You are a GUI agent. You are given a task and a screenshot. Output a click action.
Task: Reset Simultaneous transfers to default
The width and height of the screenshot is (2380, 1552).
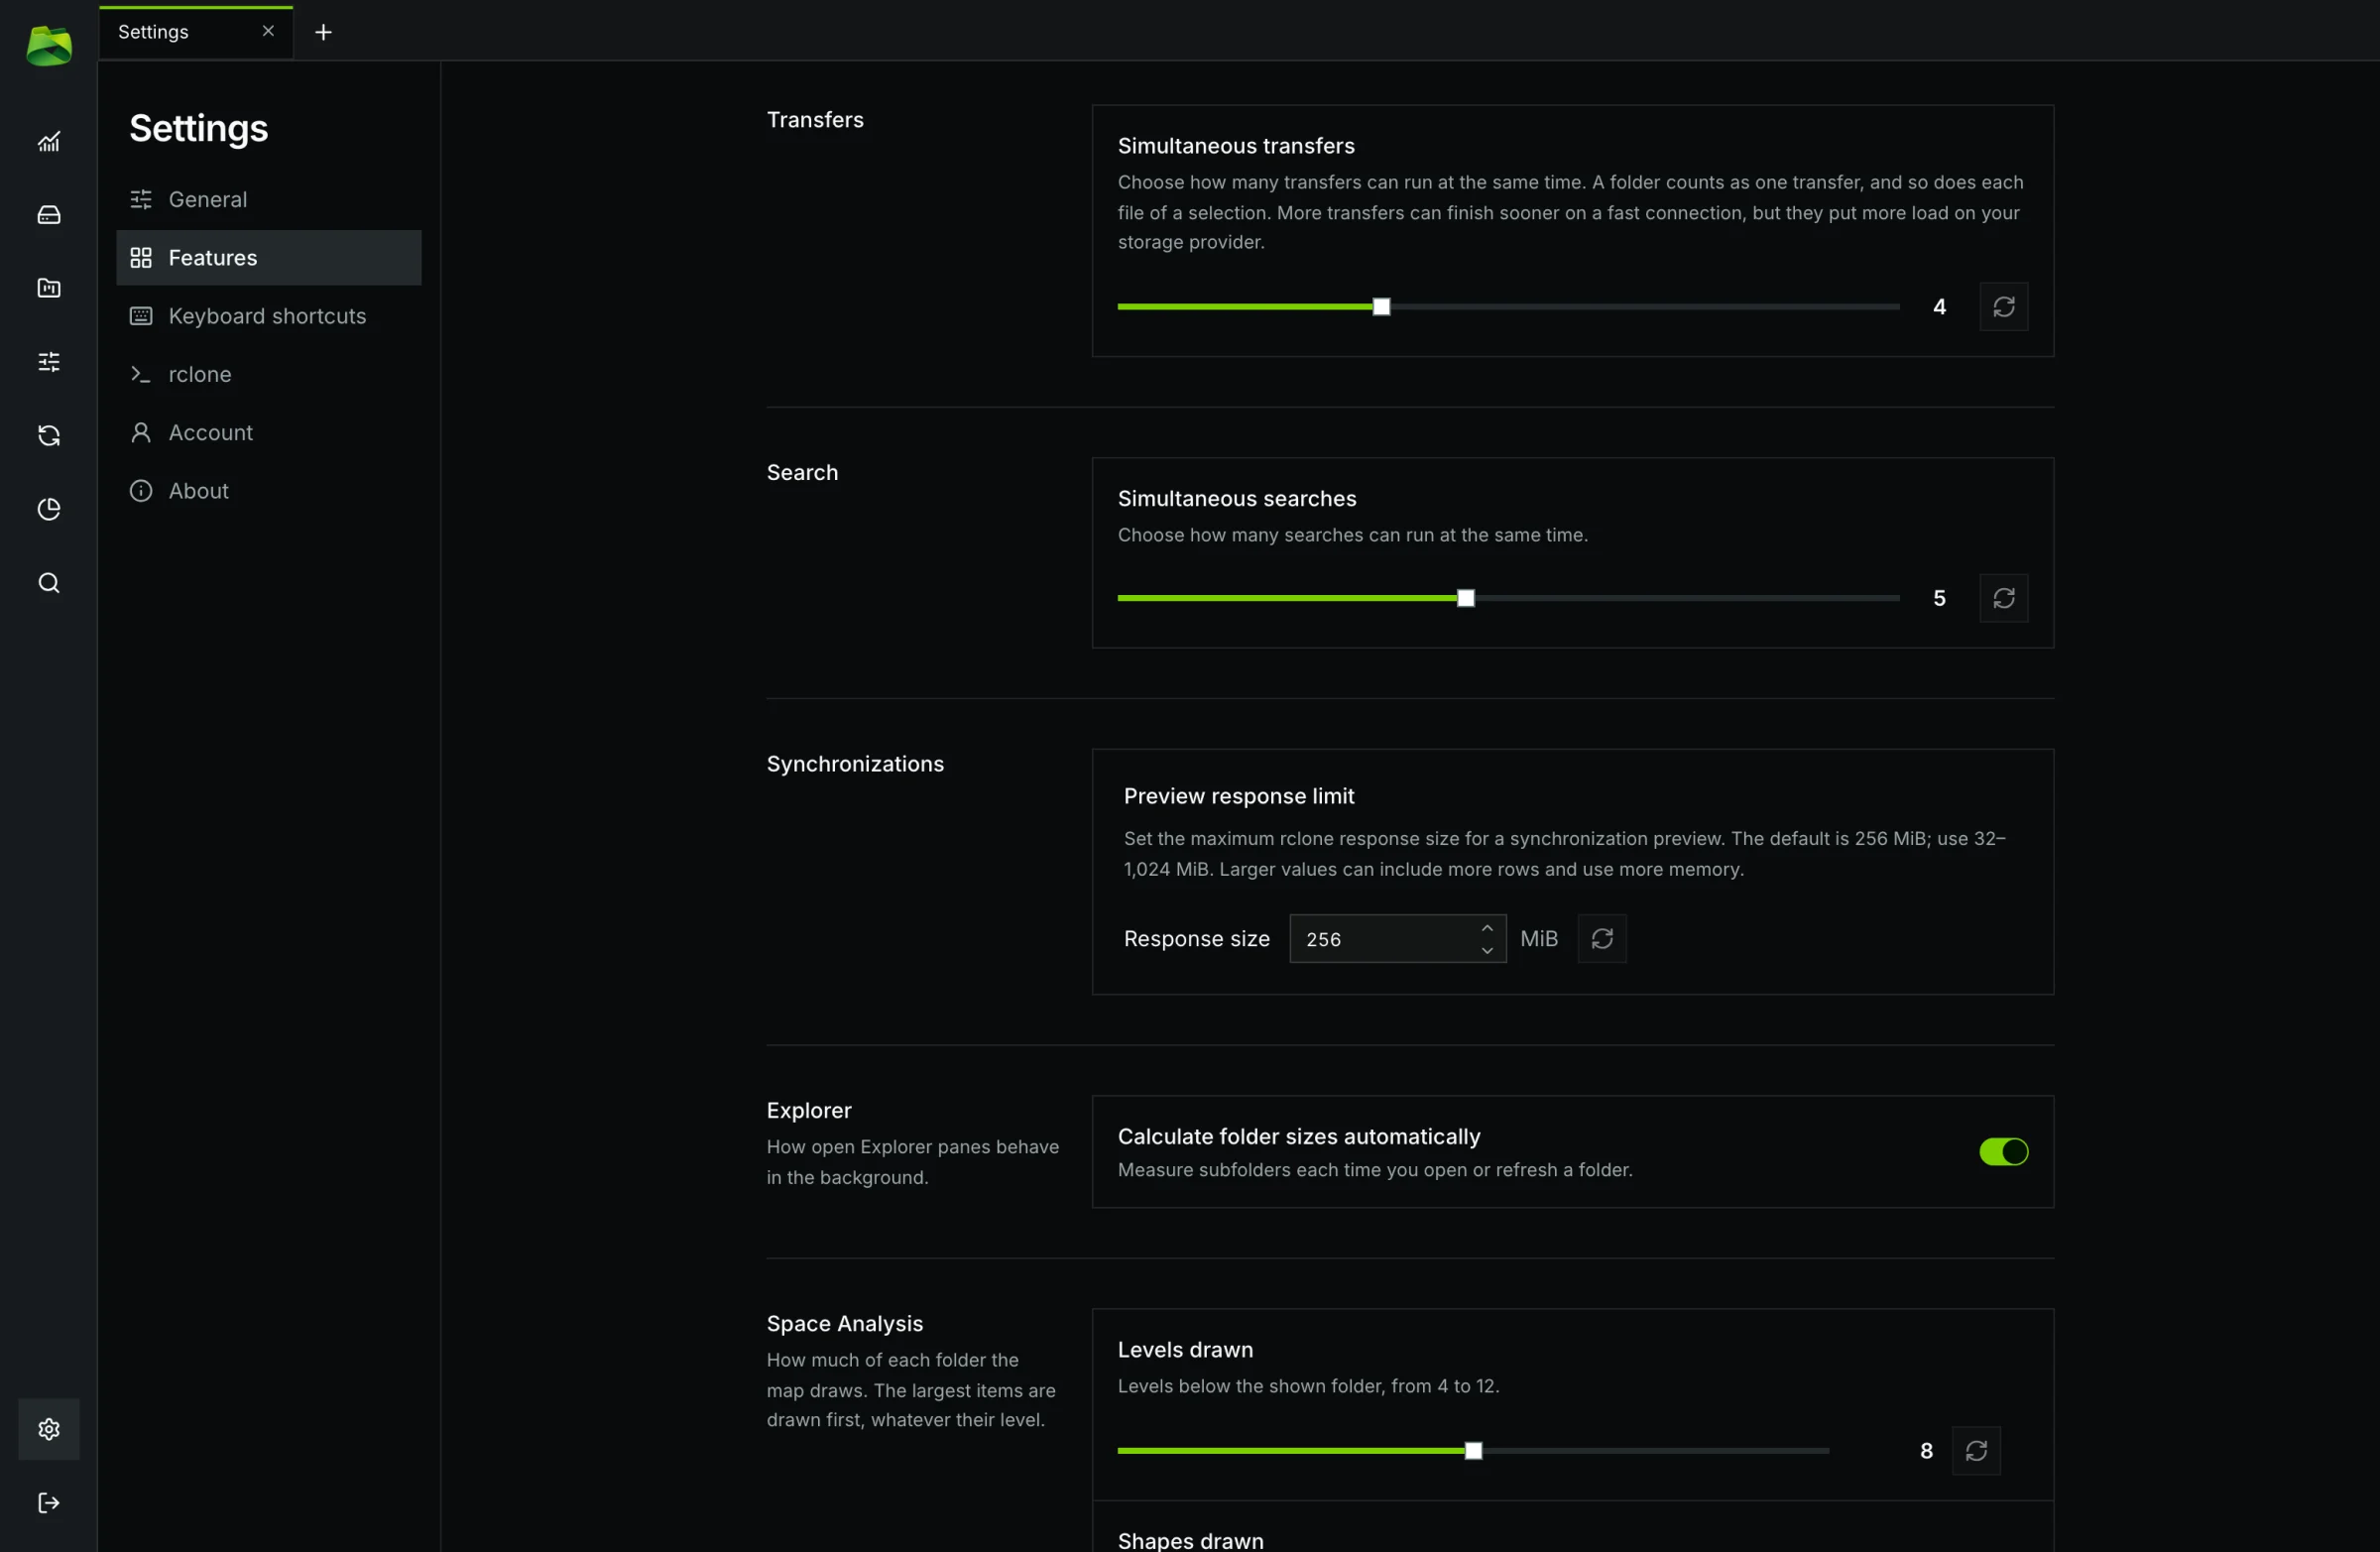pos(2004,307)
